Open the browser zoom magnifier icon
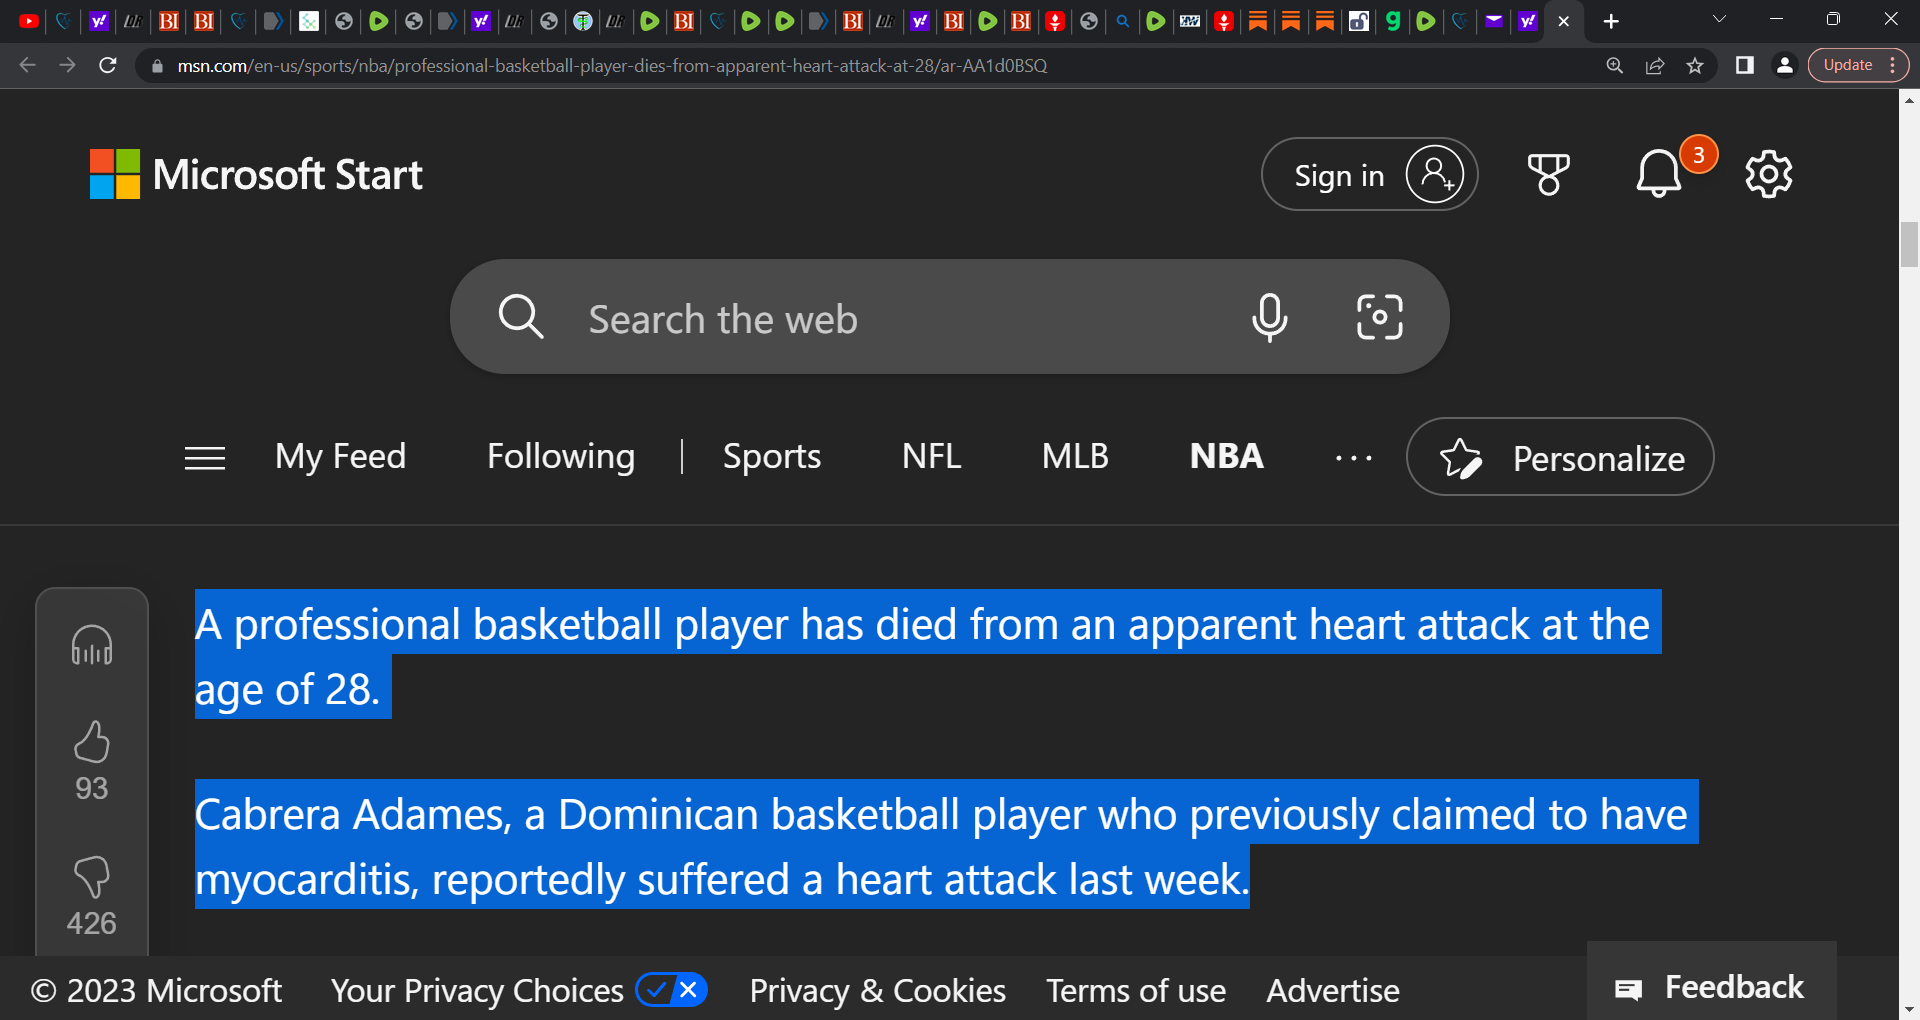This screenshot has height=1020, width=1920. pos(1614,65)
